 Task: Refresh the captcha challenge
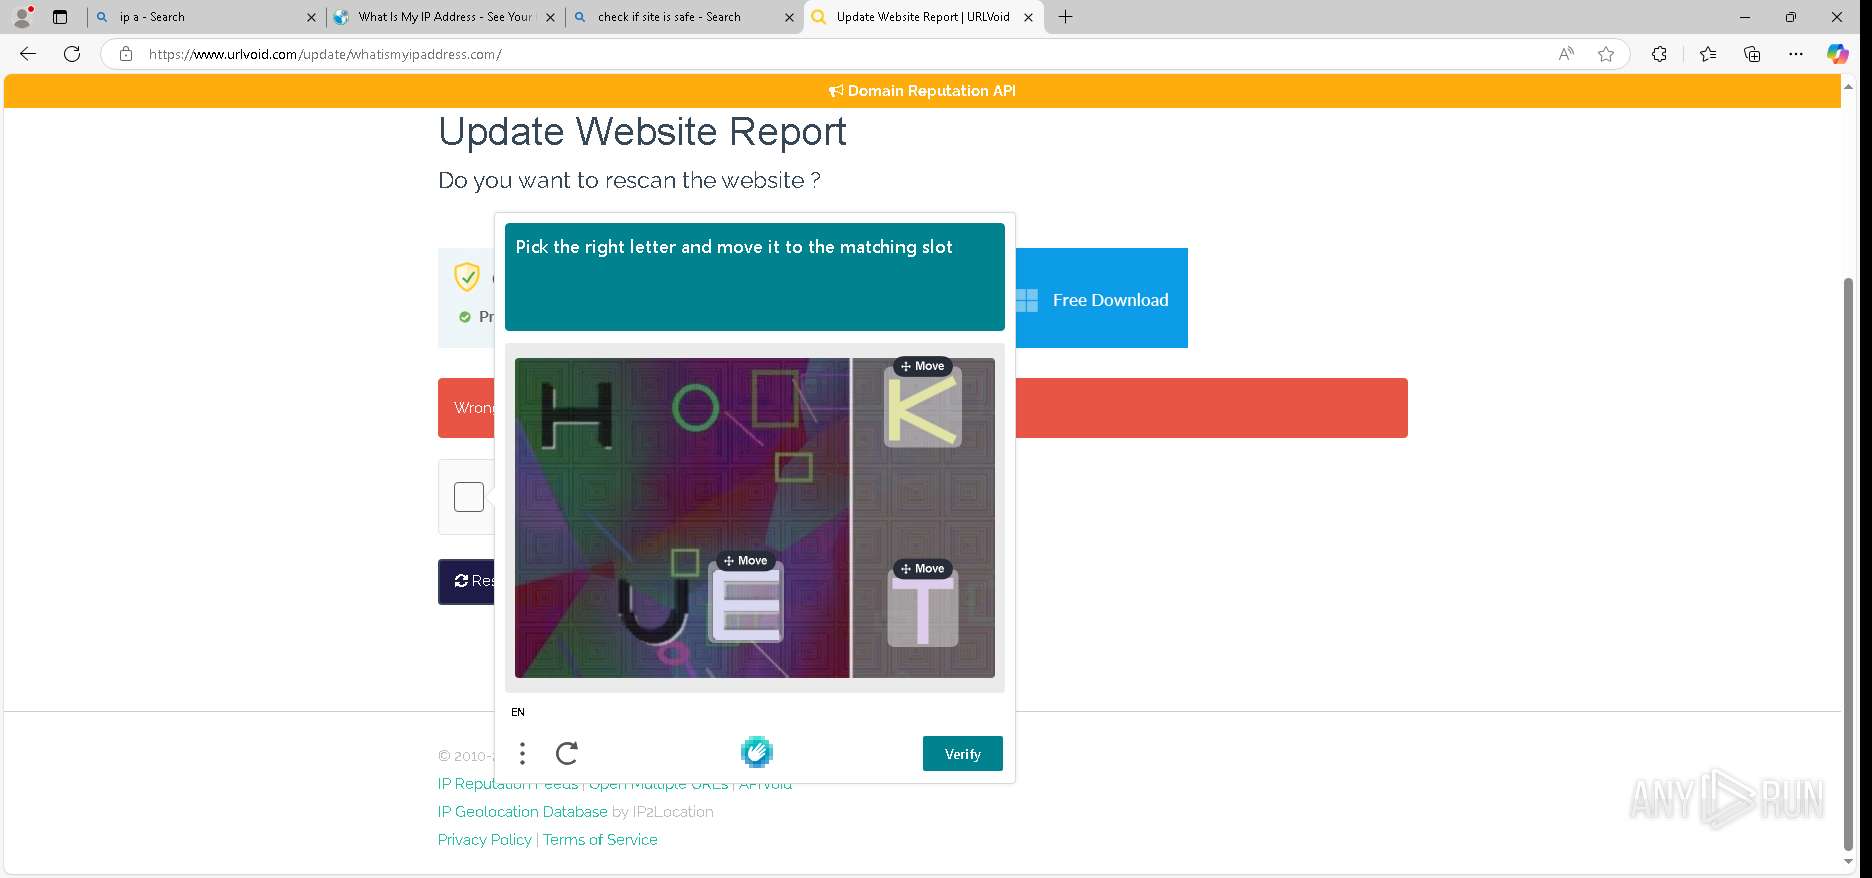pyautogui.click(x=567, y=753)
